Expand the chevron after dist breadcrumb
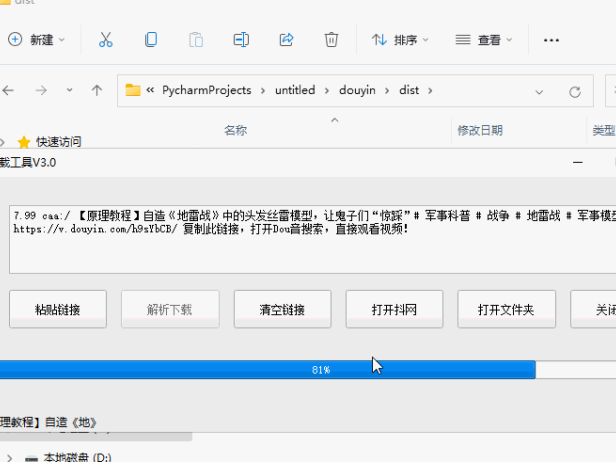Viewport: 616px width, 462px height. click(430, 91)
